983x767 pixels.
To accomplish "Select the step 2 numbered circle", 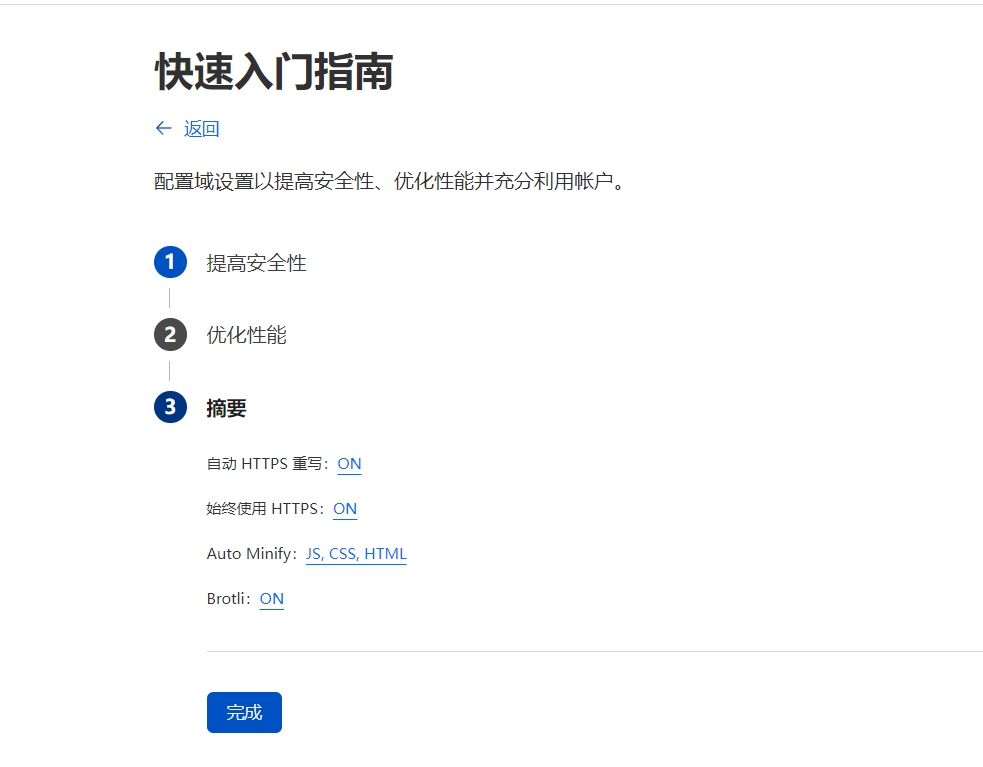I will coord(170,335).
